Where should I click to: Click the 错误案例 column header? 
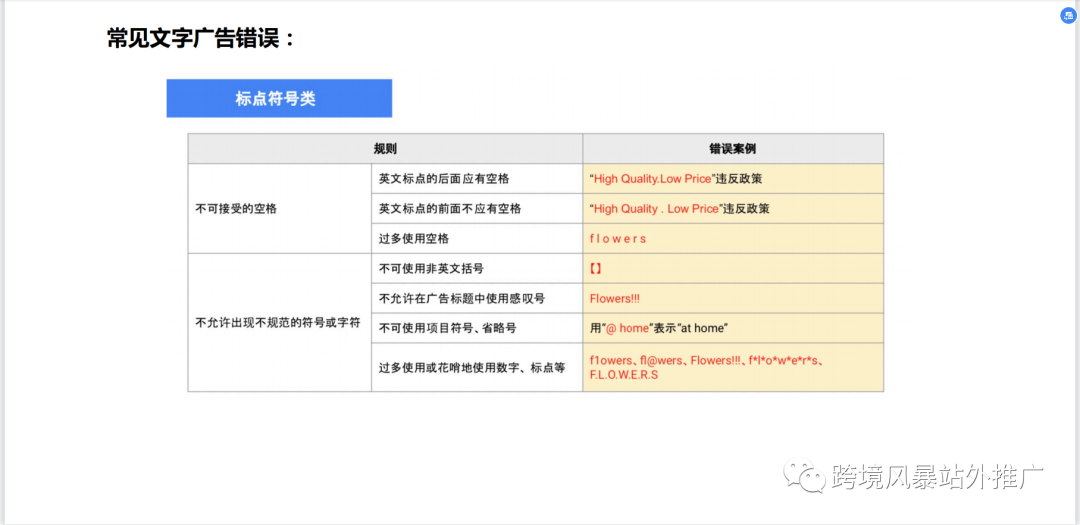click(733, 149)
